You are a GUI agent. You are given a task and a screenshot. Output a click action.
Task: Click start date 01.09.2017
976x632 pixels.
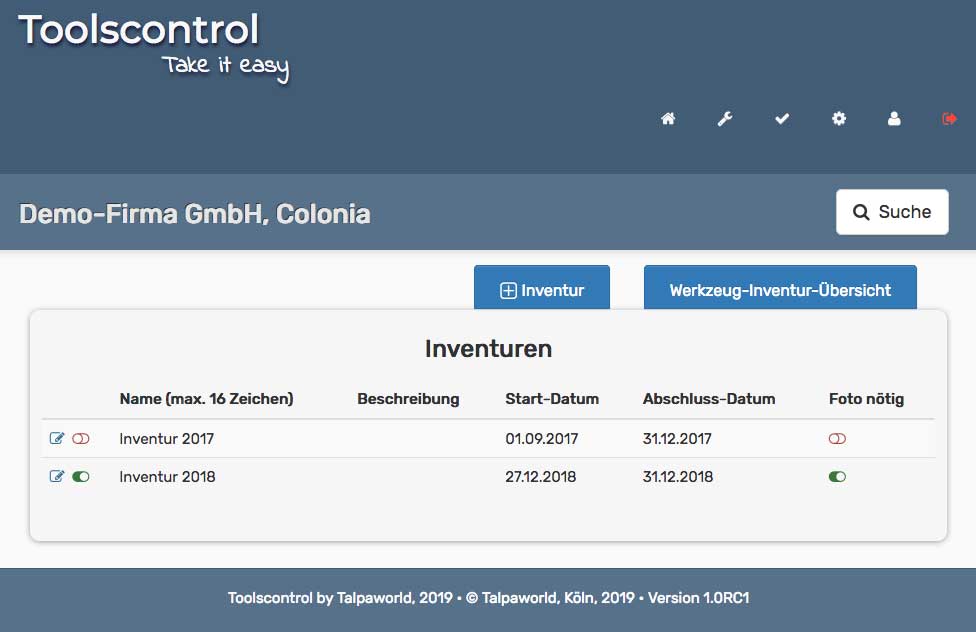point(542,438)
